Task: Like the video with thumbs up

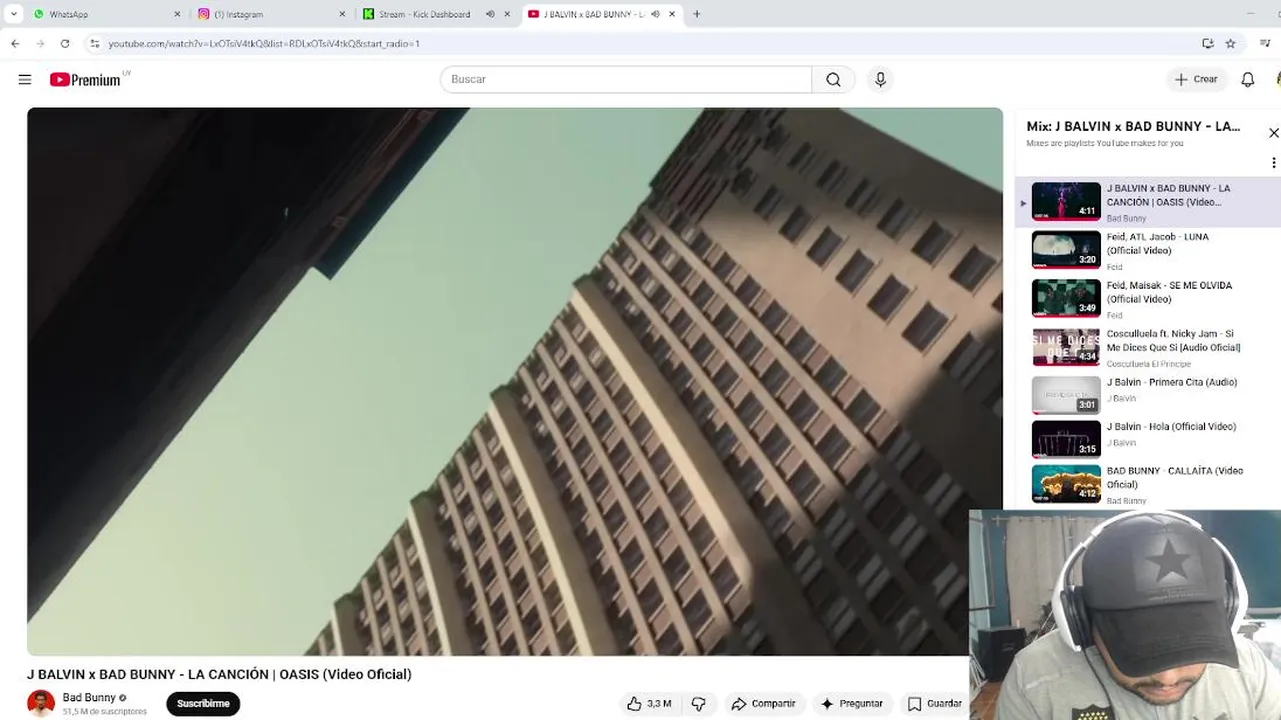Action: tap(648, 704)
